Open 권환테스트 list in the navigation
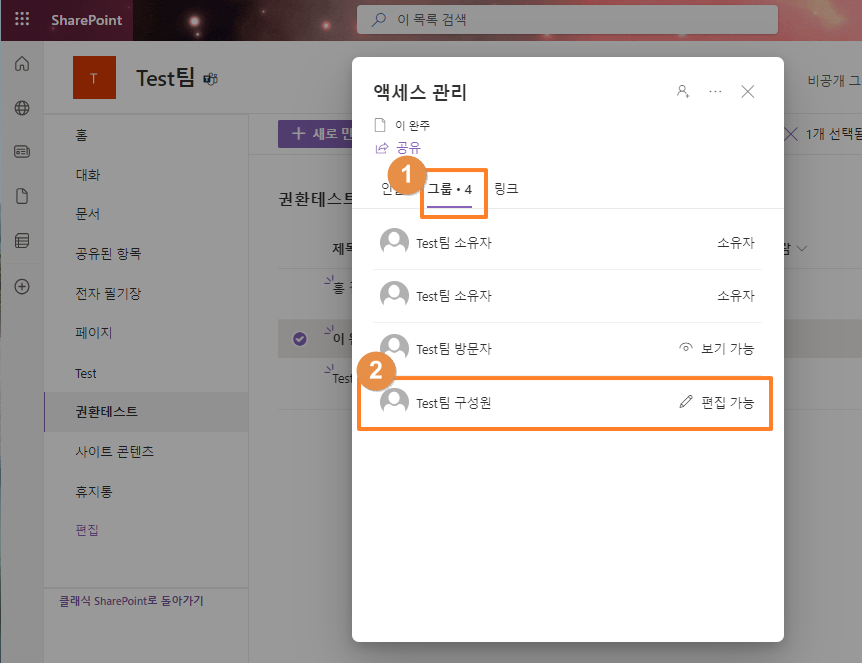 click(107, 412)
